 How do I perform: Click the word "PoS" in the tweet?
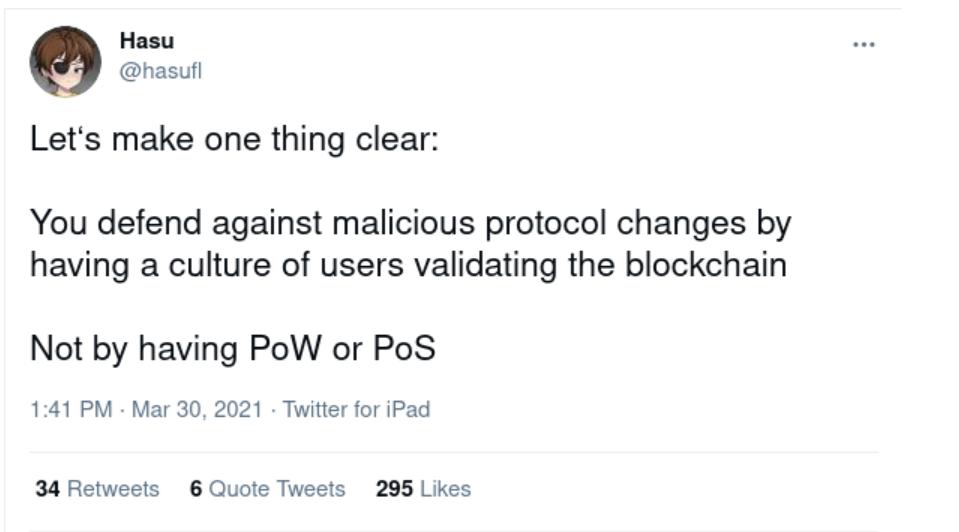click(404, 349)
